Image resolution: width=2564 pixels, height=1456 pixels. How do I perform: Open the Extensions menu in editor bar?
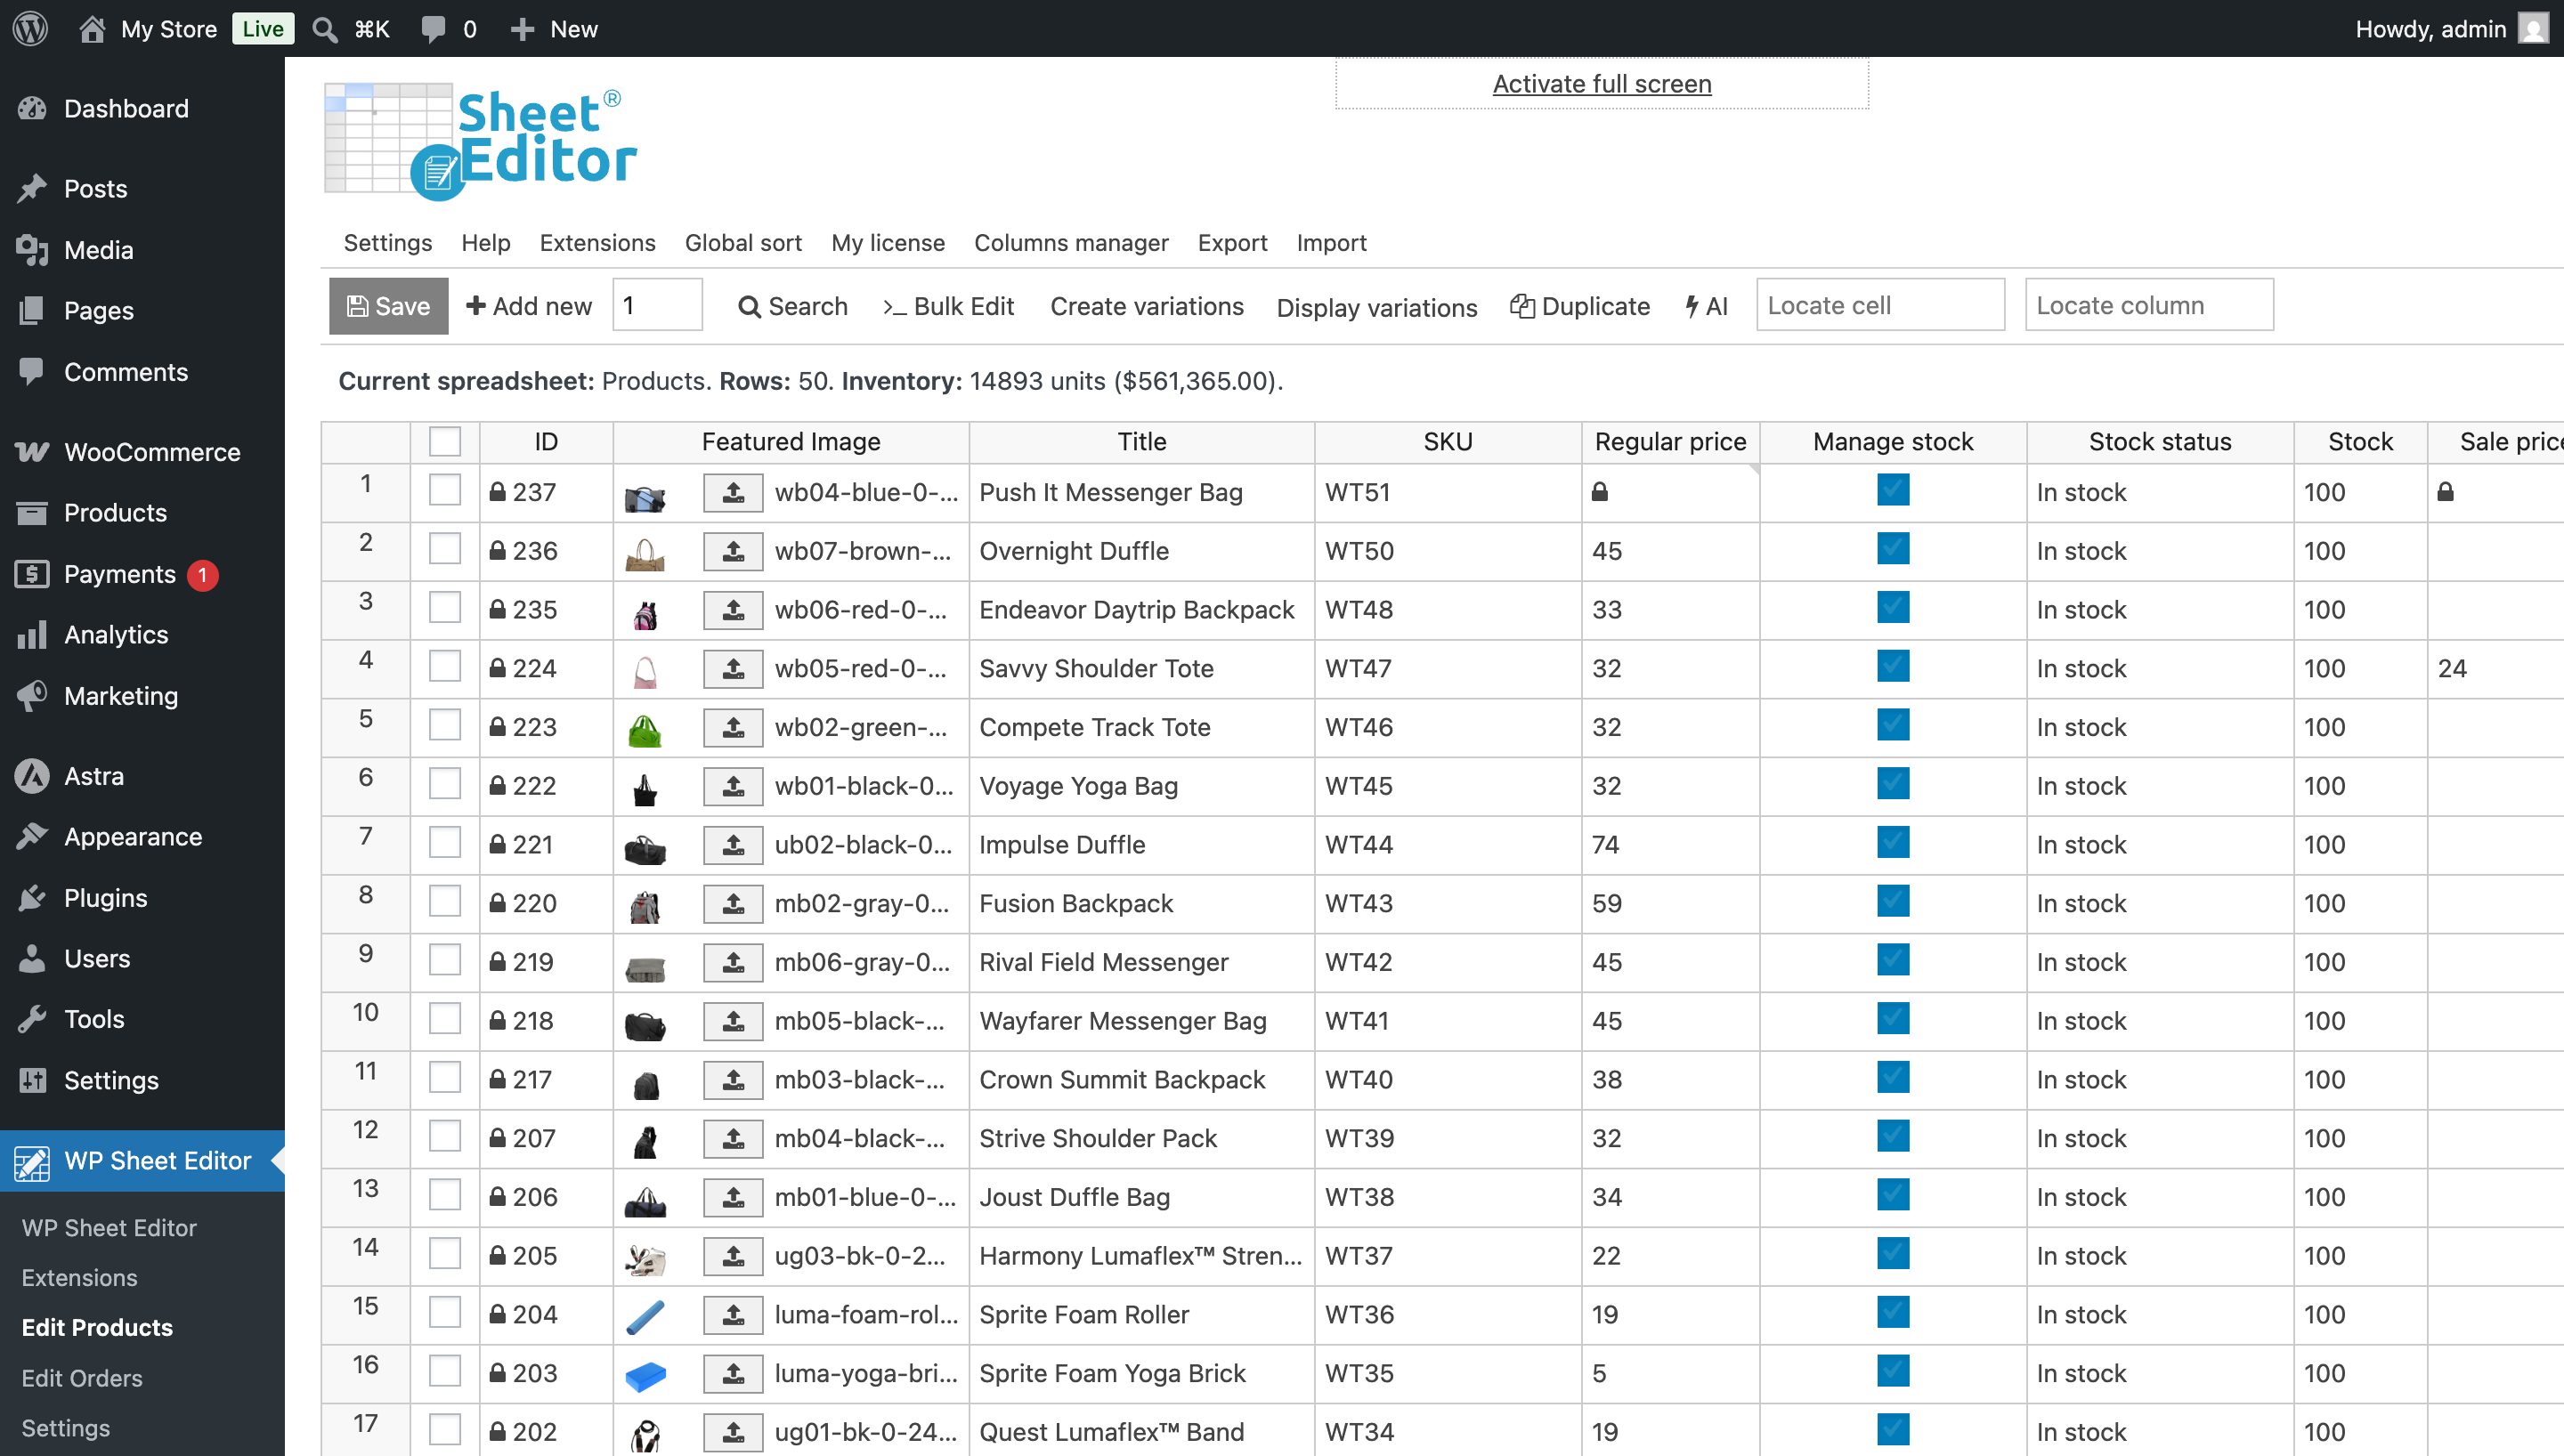598,243
